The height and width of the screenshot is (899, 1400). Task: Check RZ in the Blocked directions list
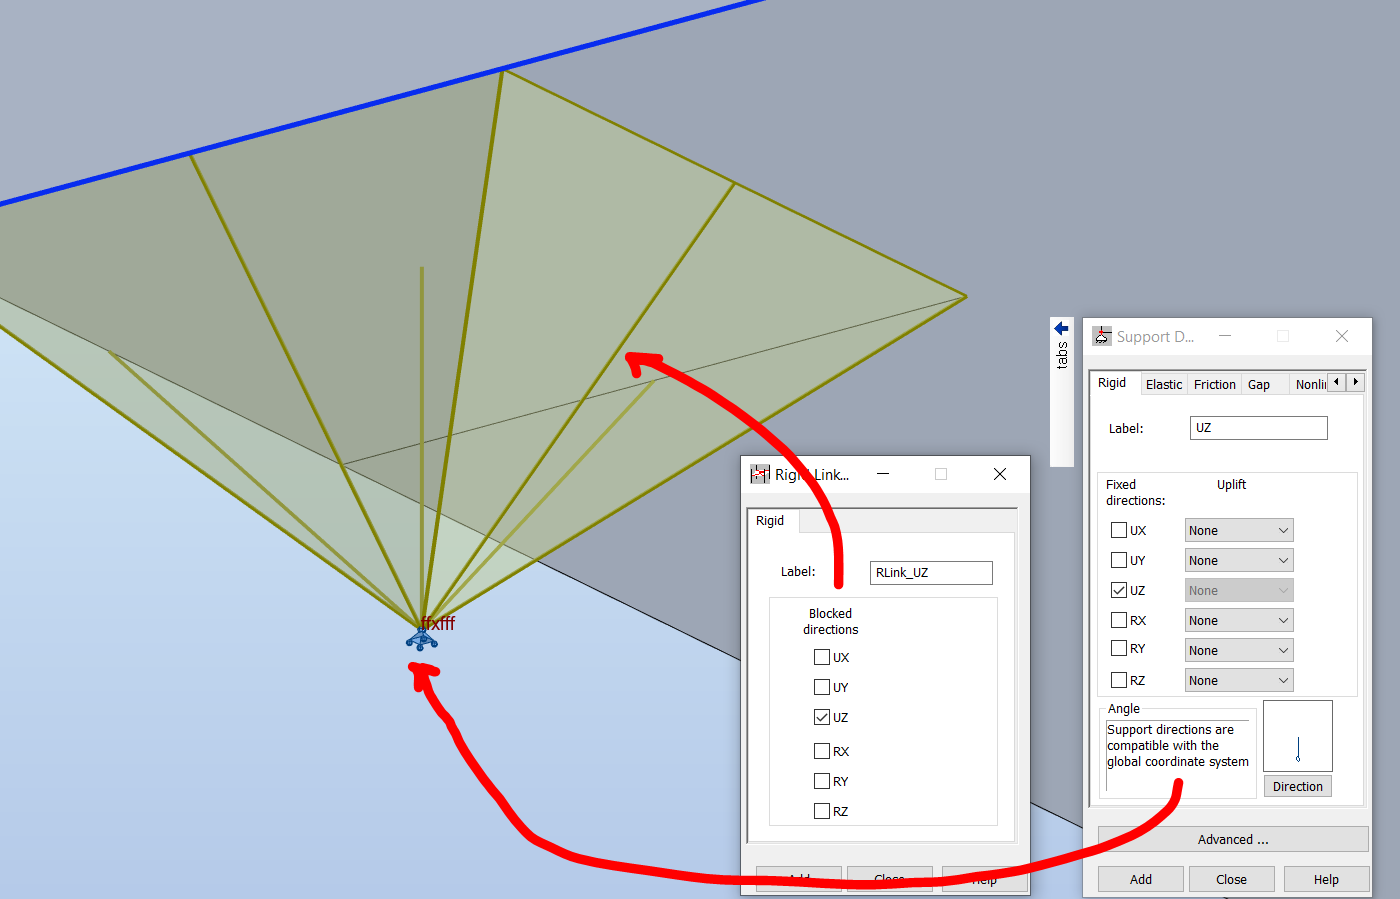822,810
